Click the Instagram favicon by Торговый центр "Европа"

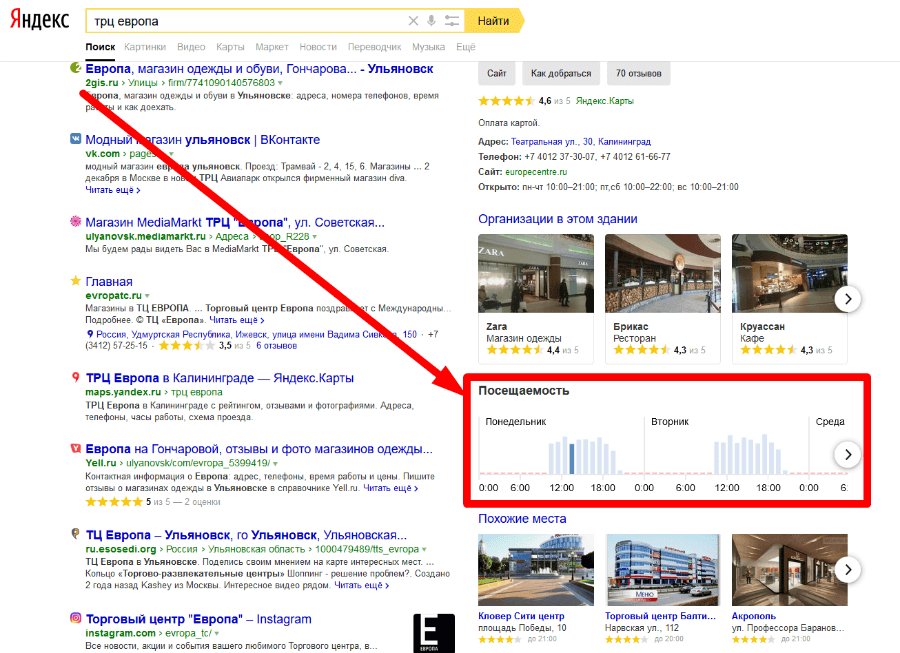tap(75, 619)
